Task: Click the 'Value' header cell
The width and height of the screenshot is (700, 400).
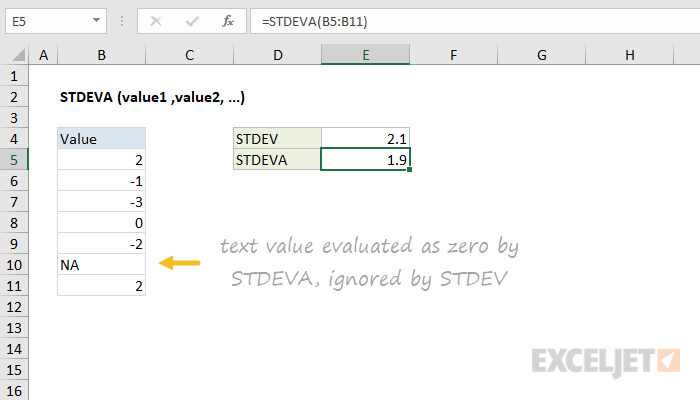Action: pyautogui.click(x=101, y=139)
